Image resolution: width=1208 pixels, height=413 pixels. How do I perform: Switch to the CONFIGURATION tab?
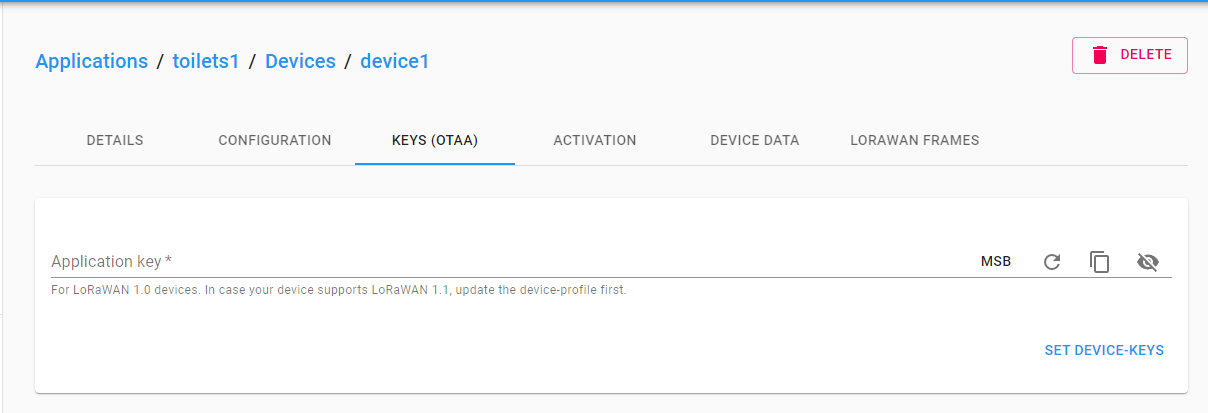(x=275, y=140)
